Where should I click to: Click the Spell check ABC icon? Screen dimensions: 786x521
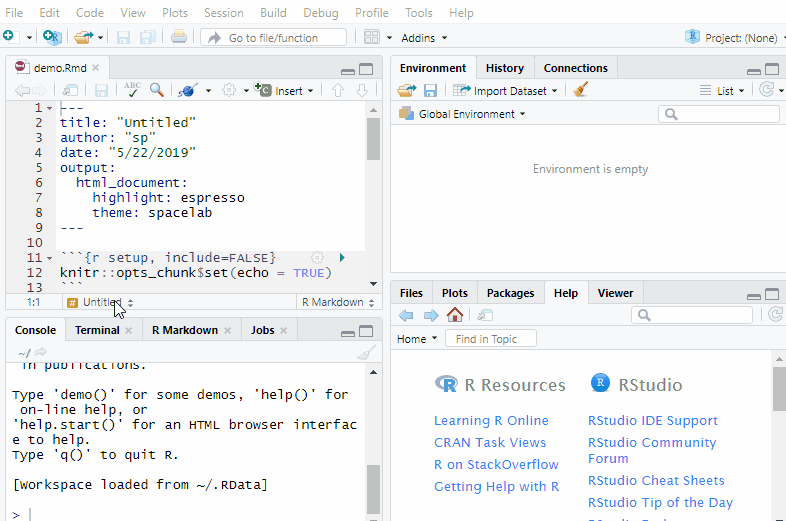point(132,90)
